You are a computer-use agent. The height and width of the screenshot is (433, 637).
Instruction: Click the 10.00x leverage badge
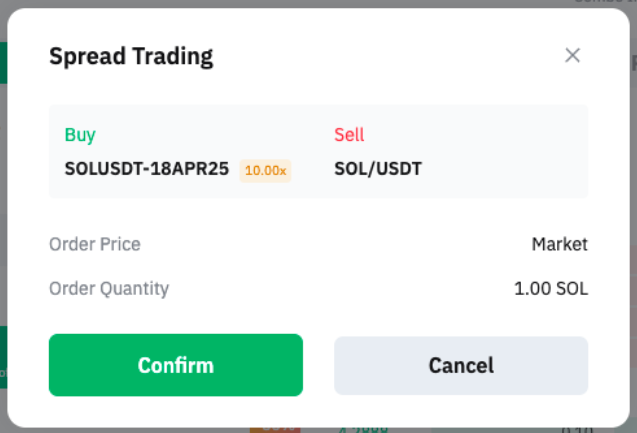(x=265, y=170)
